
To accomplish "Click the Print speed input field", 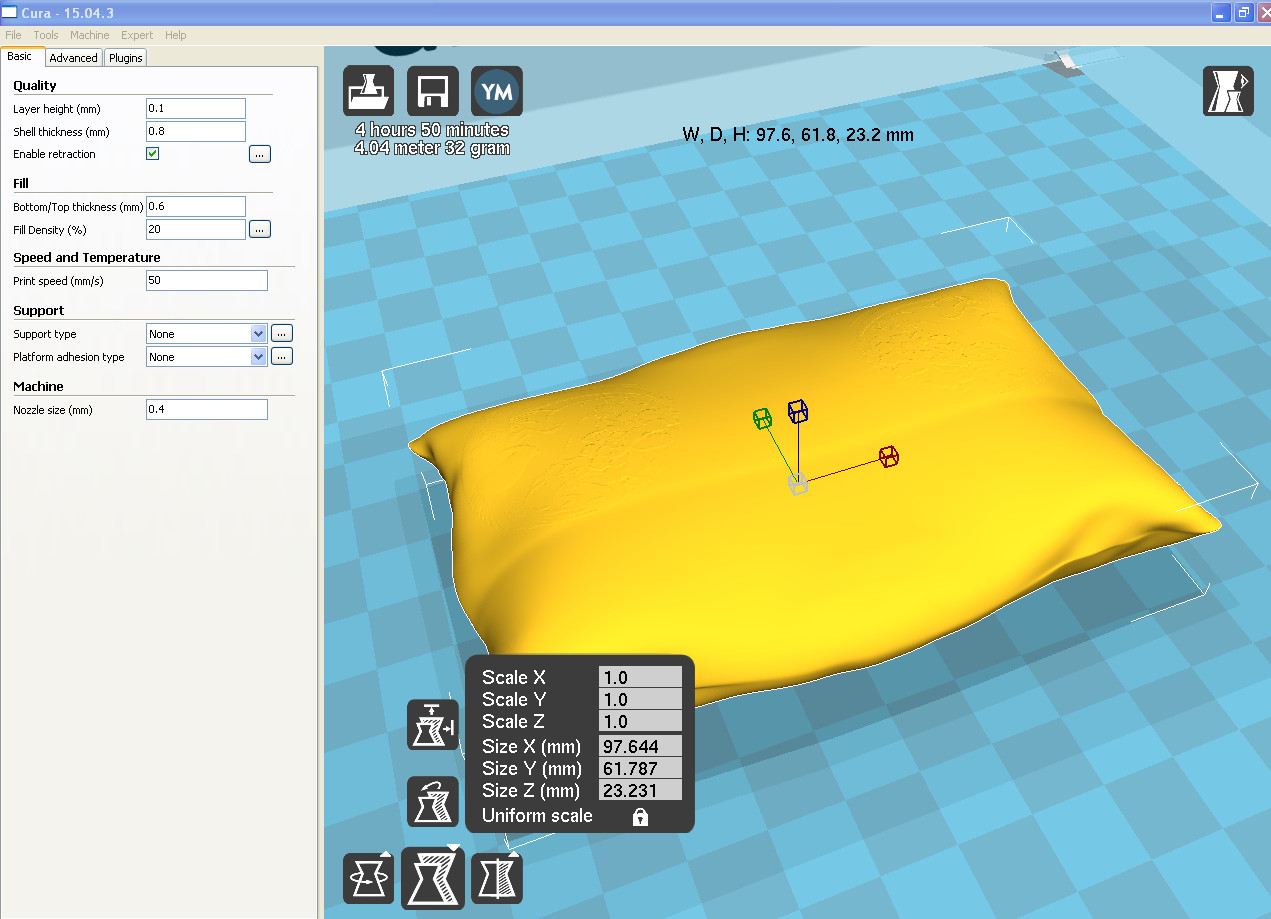I will click(x=207, y=280).
